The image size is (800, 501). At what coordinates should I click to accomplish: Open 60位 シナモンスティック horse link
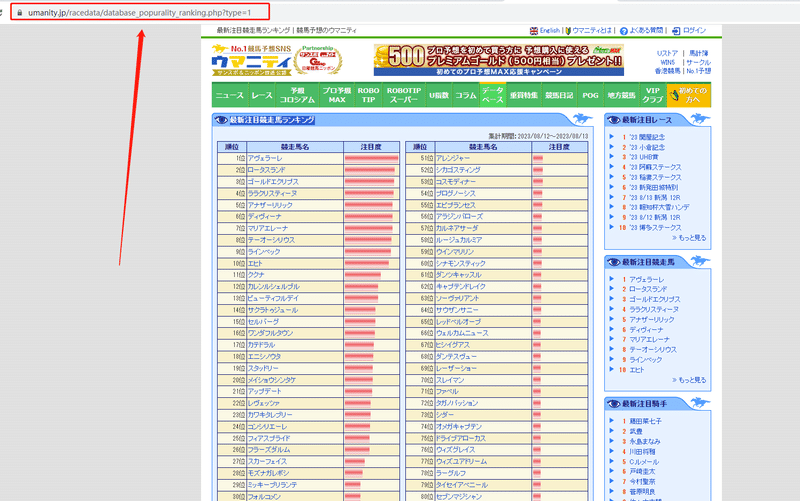pos(461,263)
